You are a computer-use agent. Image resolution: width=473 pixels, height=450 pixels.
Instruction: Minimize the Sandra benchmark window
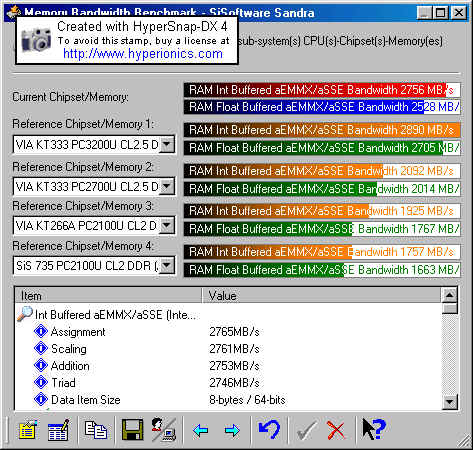(x=424, y=13)
